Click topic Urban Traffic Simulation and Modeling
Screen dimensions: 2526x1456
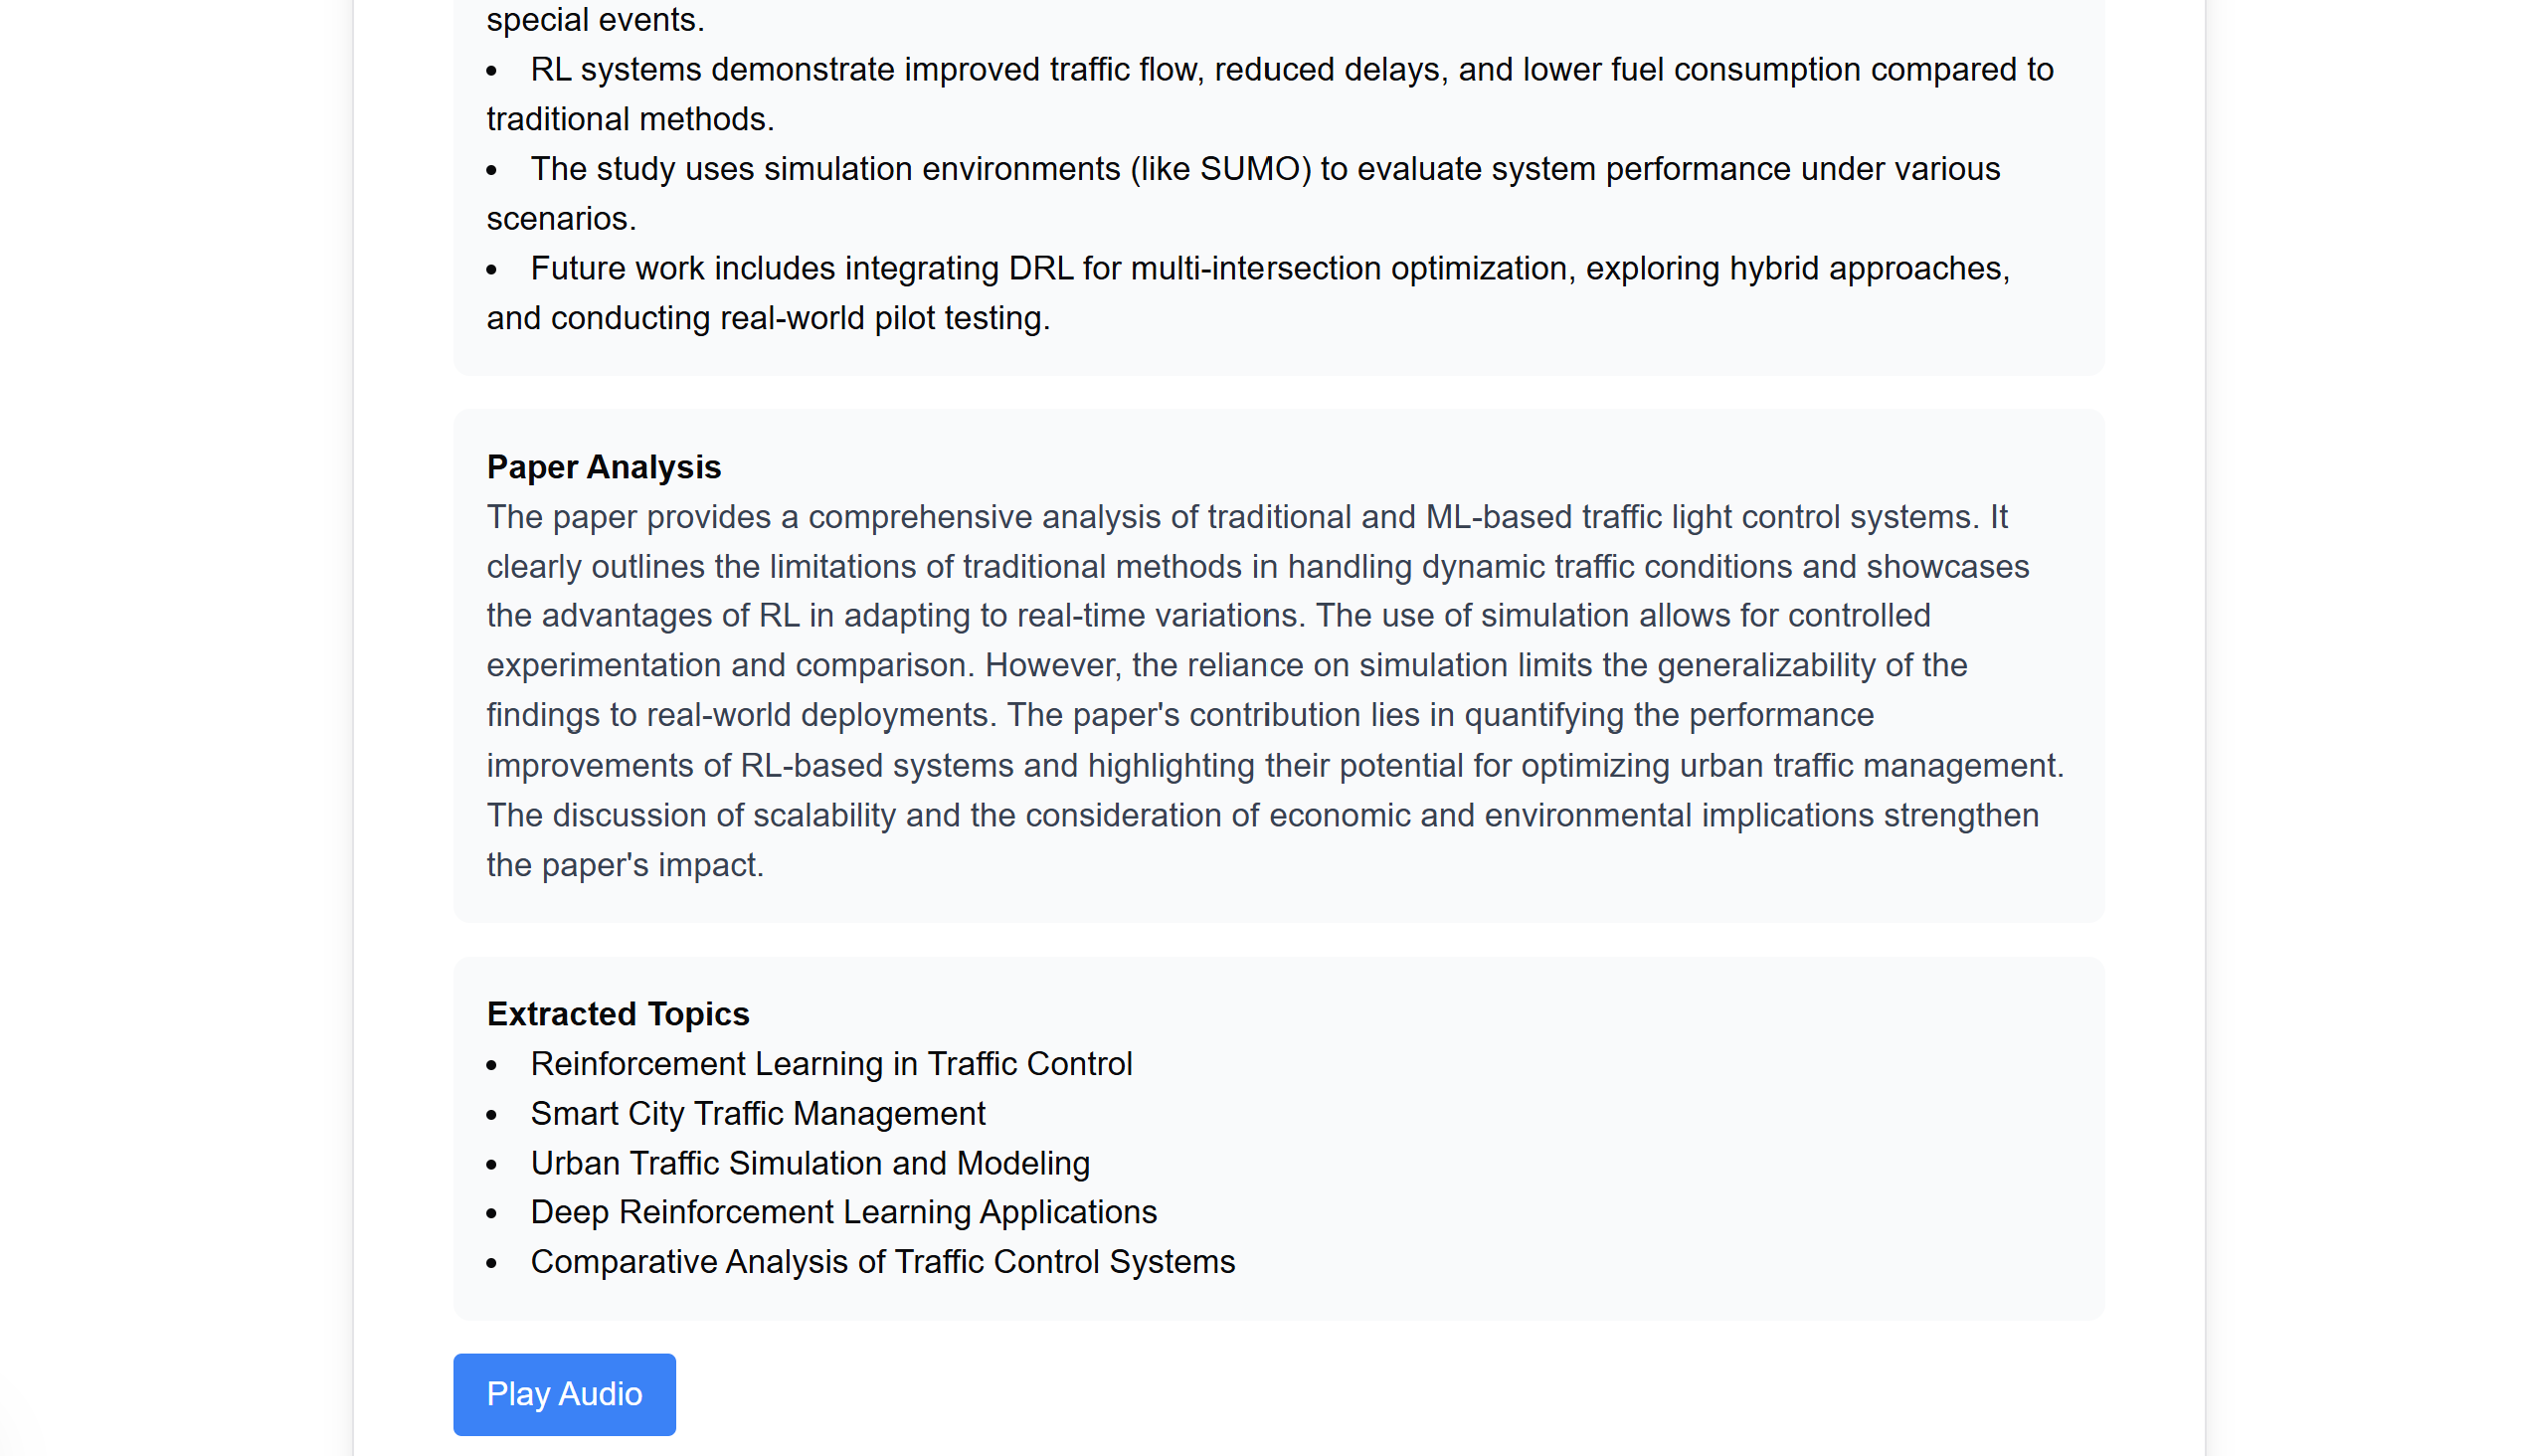(x=809, y=1163)
